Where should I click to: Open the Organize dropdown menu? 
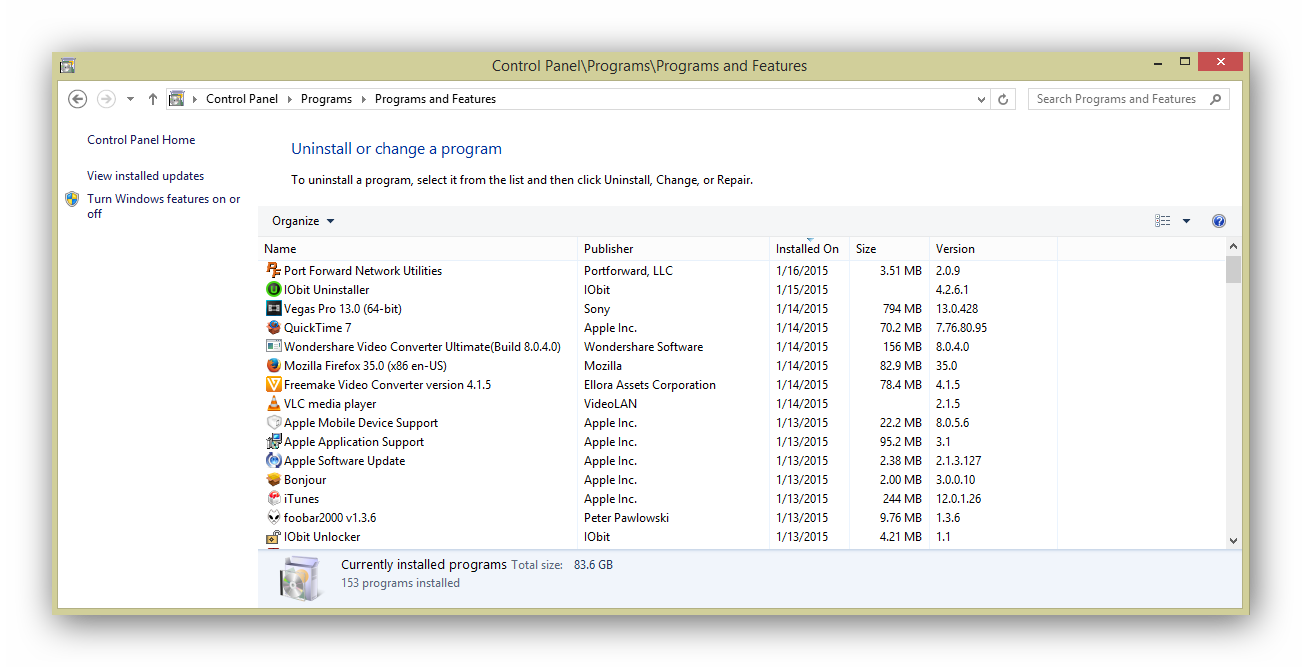pos(303,221)
